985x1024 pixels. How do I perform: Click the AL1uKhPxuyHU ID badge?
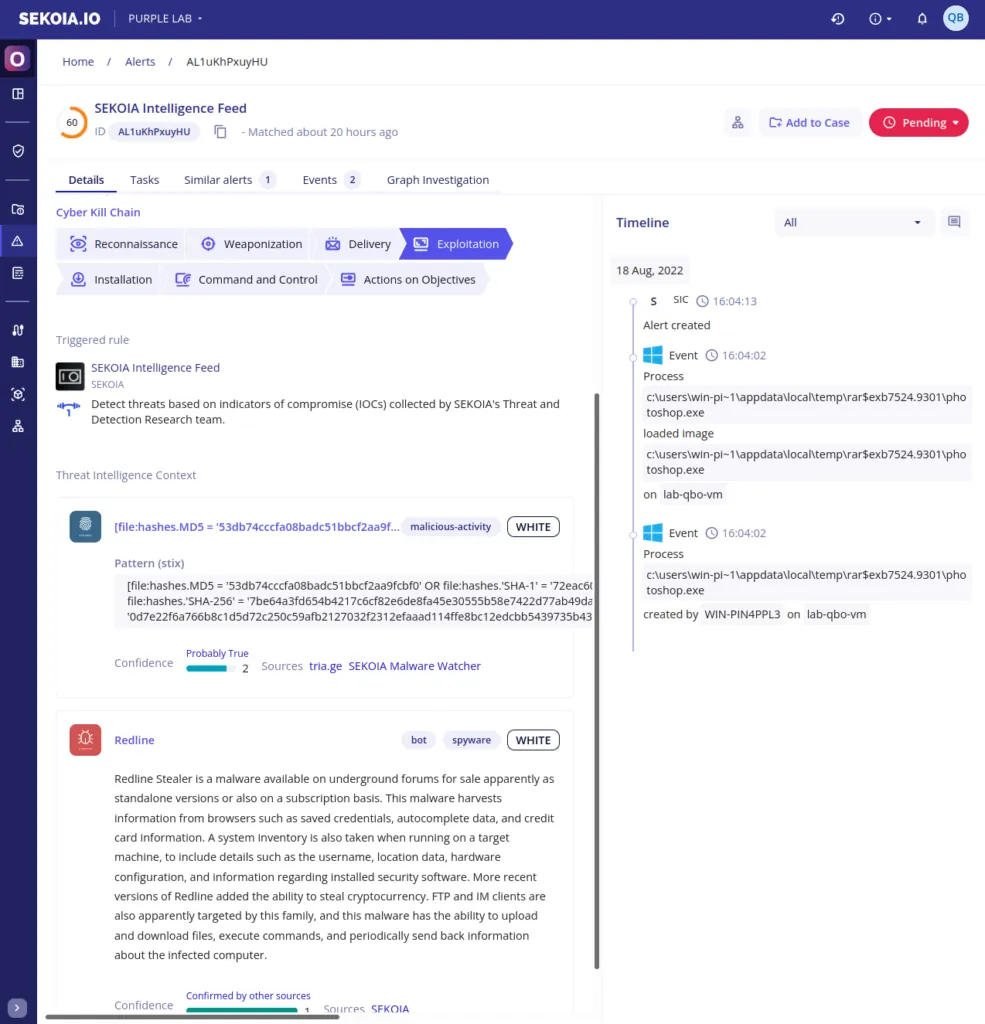[154, 132]
